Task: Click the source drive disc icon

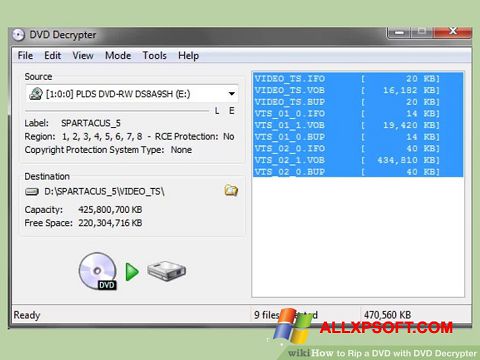Action: [36, 94]
